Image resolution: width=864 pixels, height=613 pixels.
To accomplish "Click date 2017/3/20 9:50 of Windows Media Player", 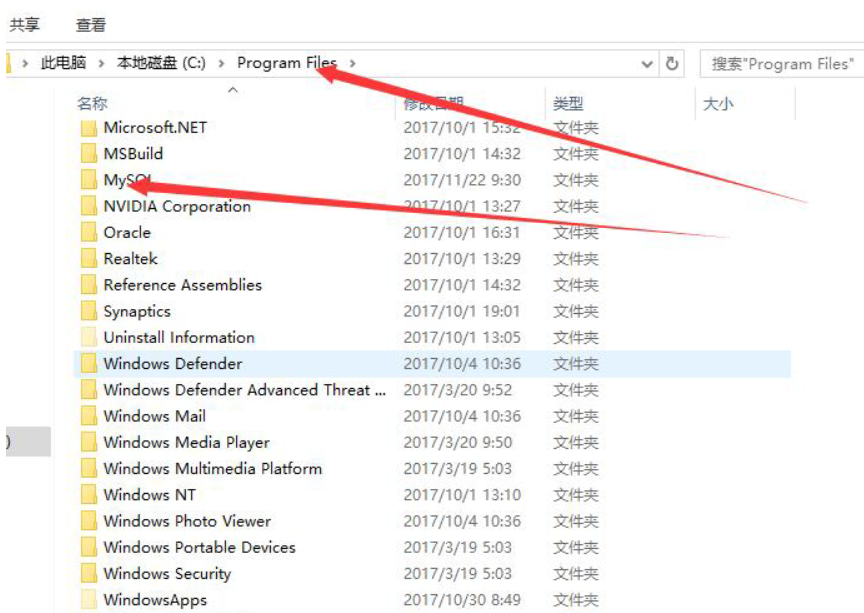I will coord(458,443).
